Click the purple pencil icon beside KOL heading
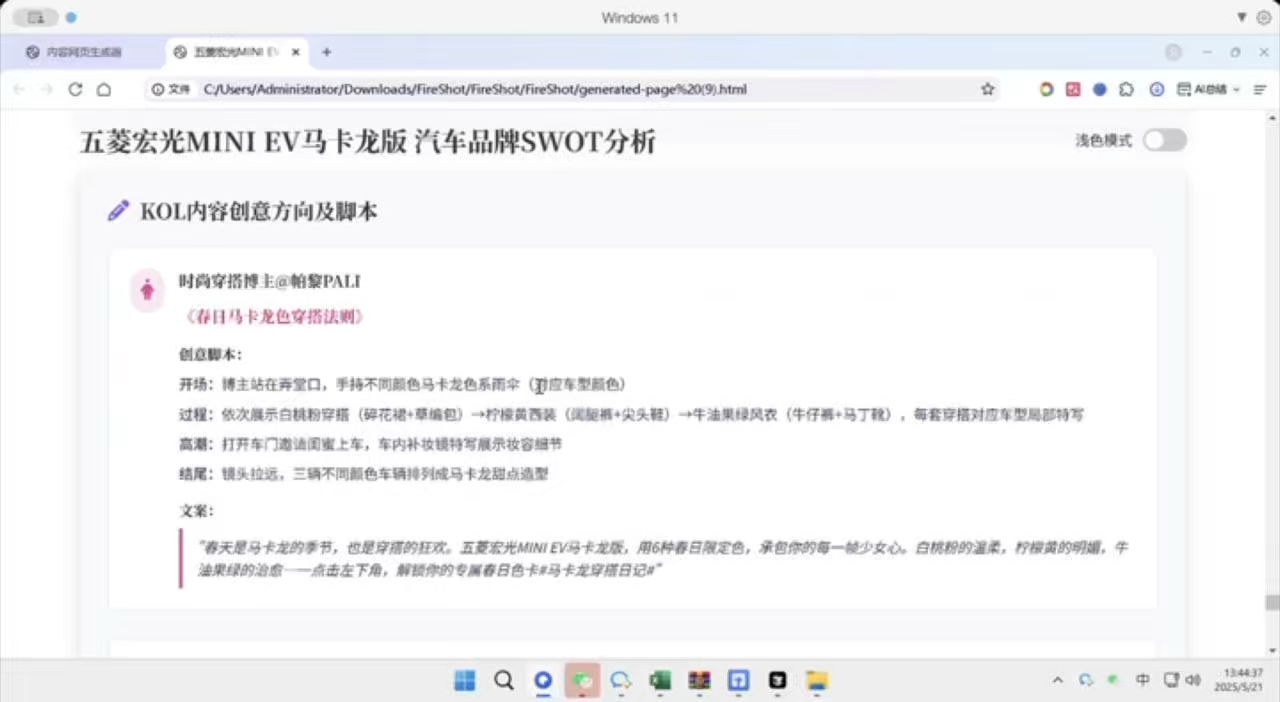The height and width of the screenshot is (702, 1280). [x=119, y=211]
